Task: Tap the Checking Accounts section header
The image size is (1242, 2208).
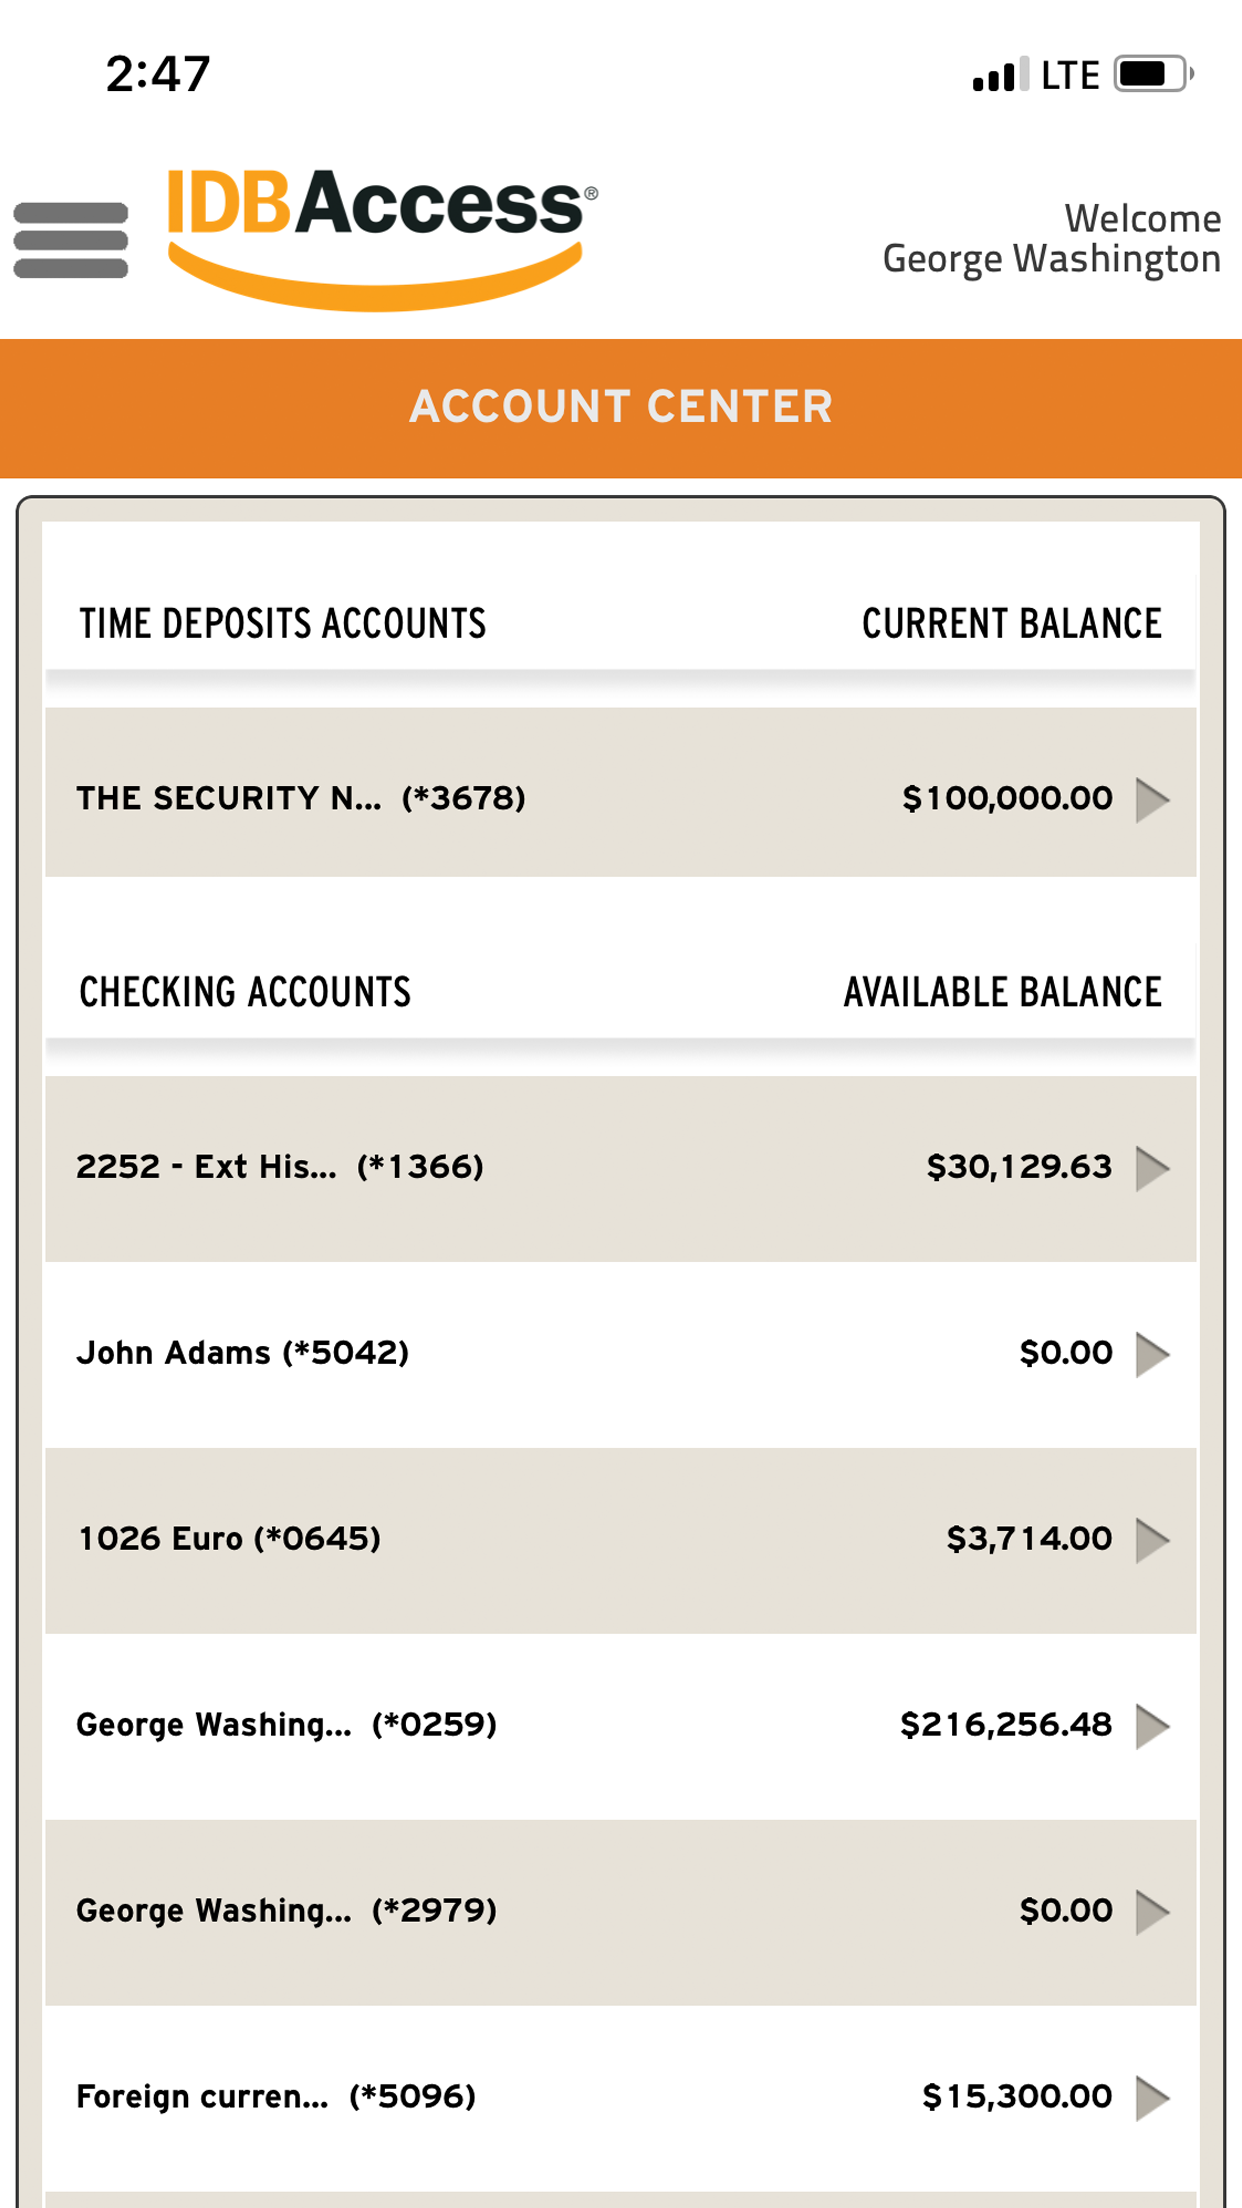Action: (245, 993)
